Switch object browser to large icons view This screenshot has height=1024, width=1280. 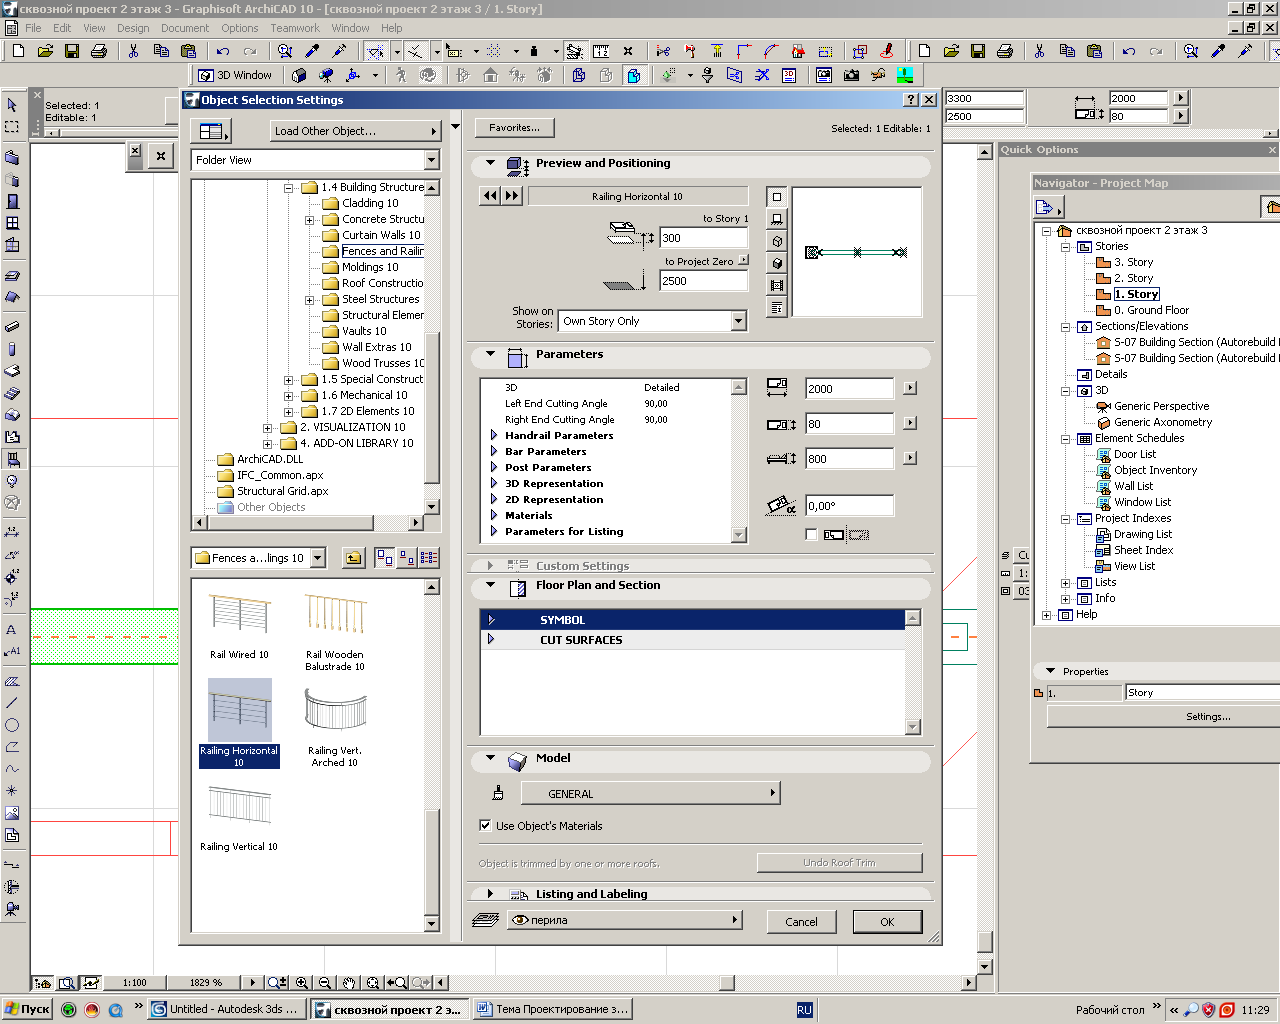[x=384, y=558]
